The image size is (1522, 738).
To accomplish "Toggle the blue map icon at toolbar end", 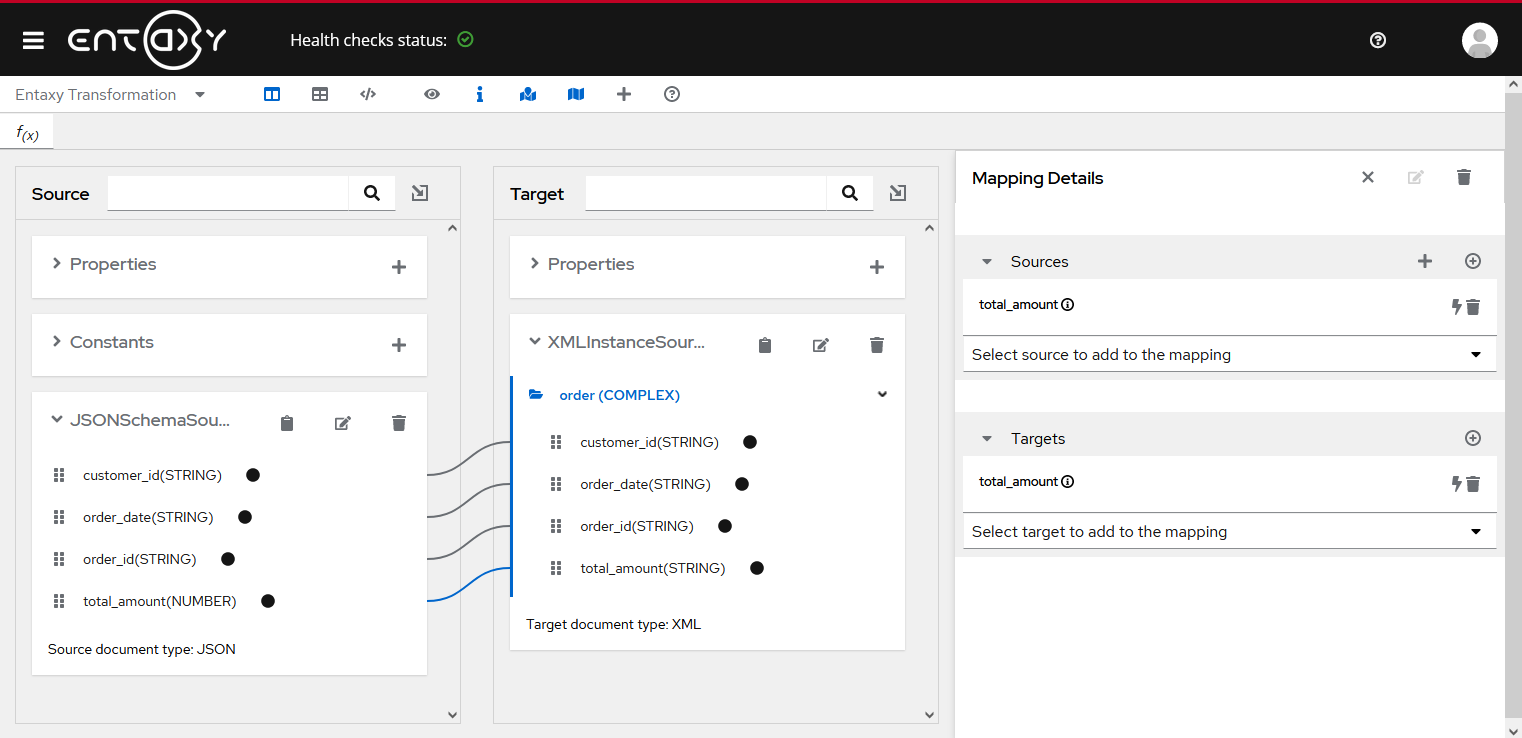I will pos(576,94).
